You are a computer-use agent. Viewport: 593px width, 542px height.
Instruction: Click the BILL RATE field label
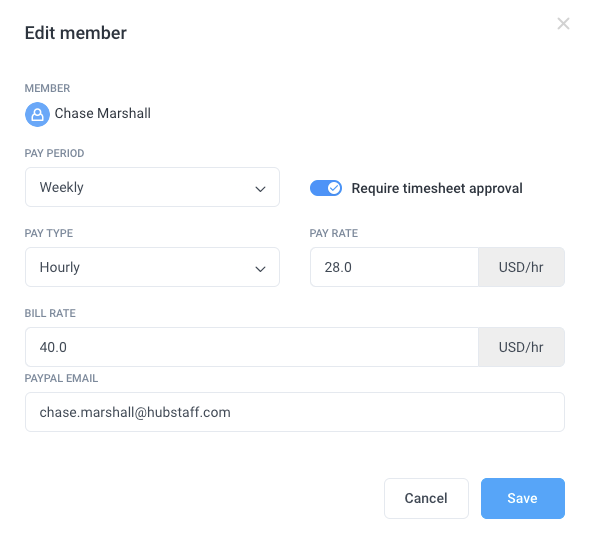(50, 313)
